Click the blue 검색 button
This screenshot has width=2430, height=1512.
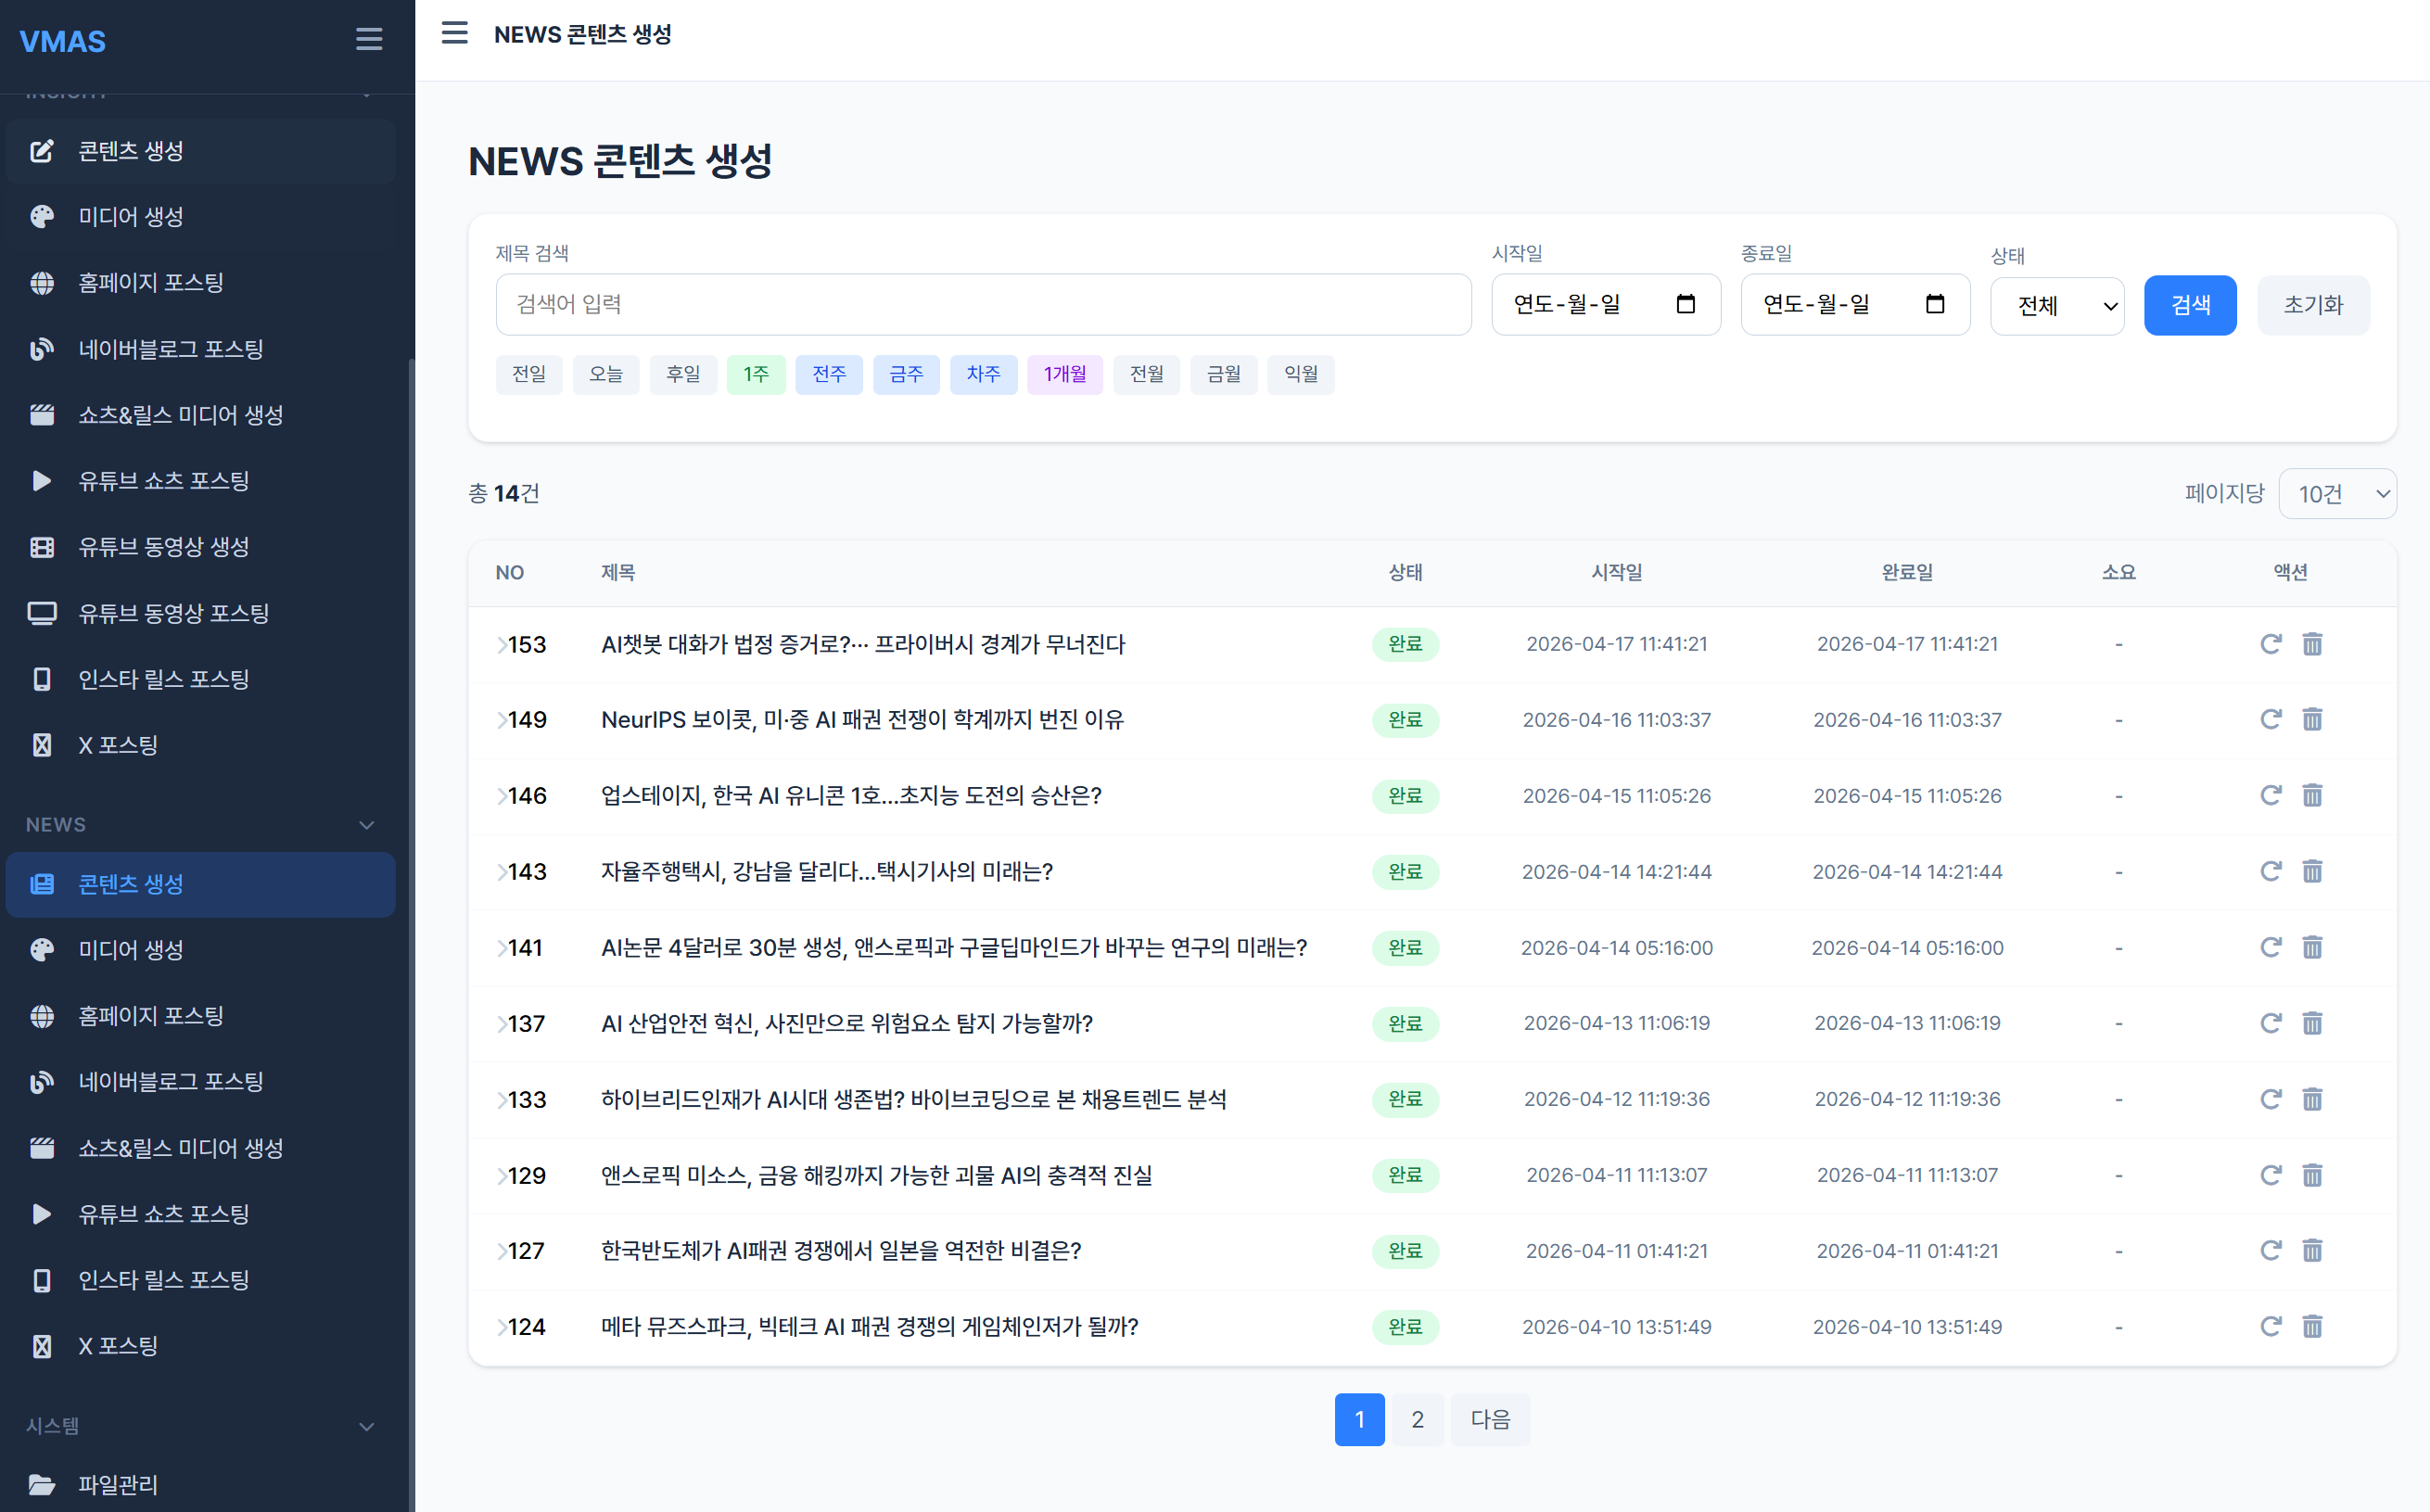[x=2189, y=305]
